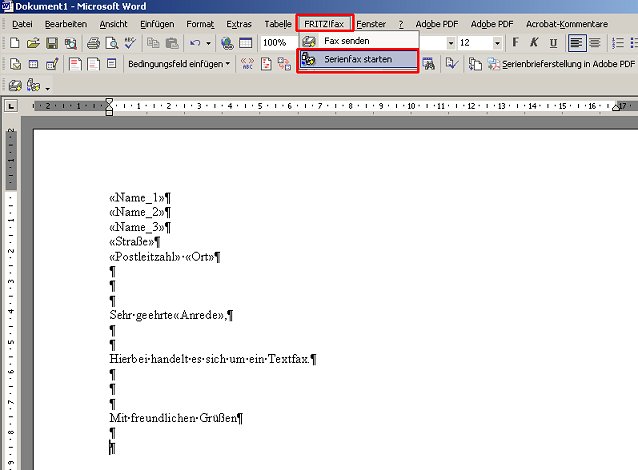
Task: Open data source icon in mail merge toolbar
Action: click(x=33, y=64)
